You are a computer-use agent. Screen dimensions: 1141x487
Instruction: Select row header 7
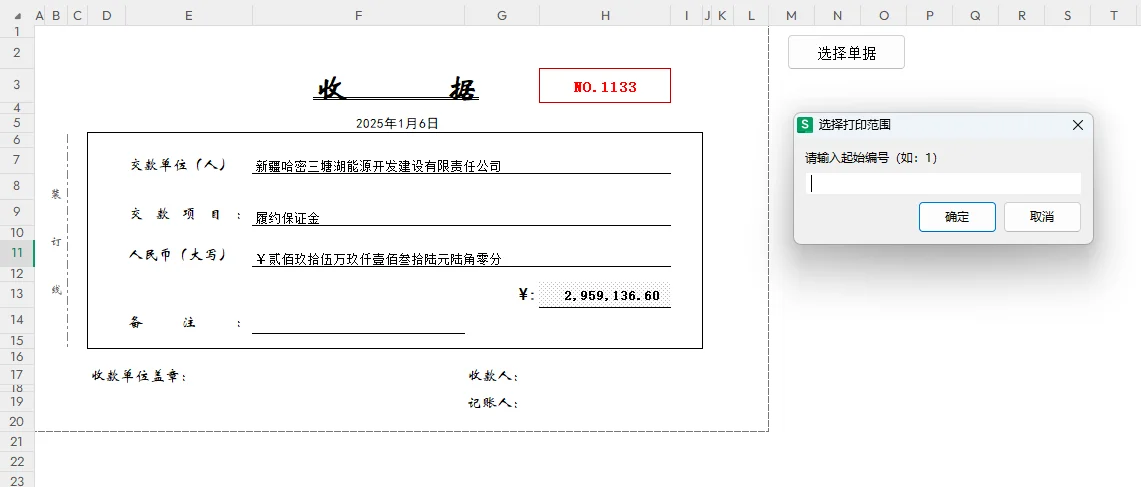[17, 159]
